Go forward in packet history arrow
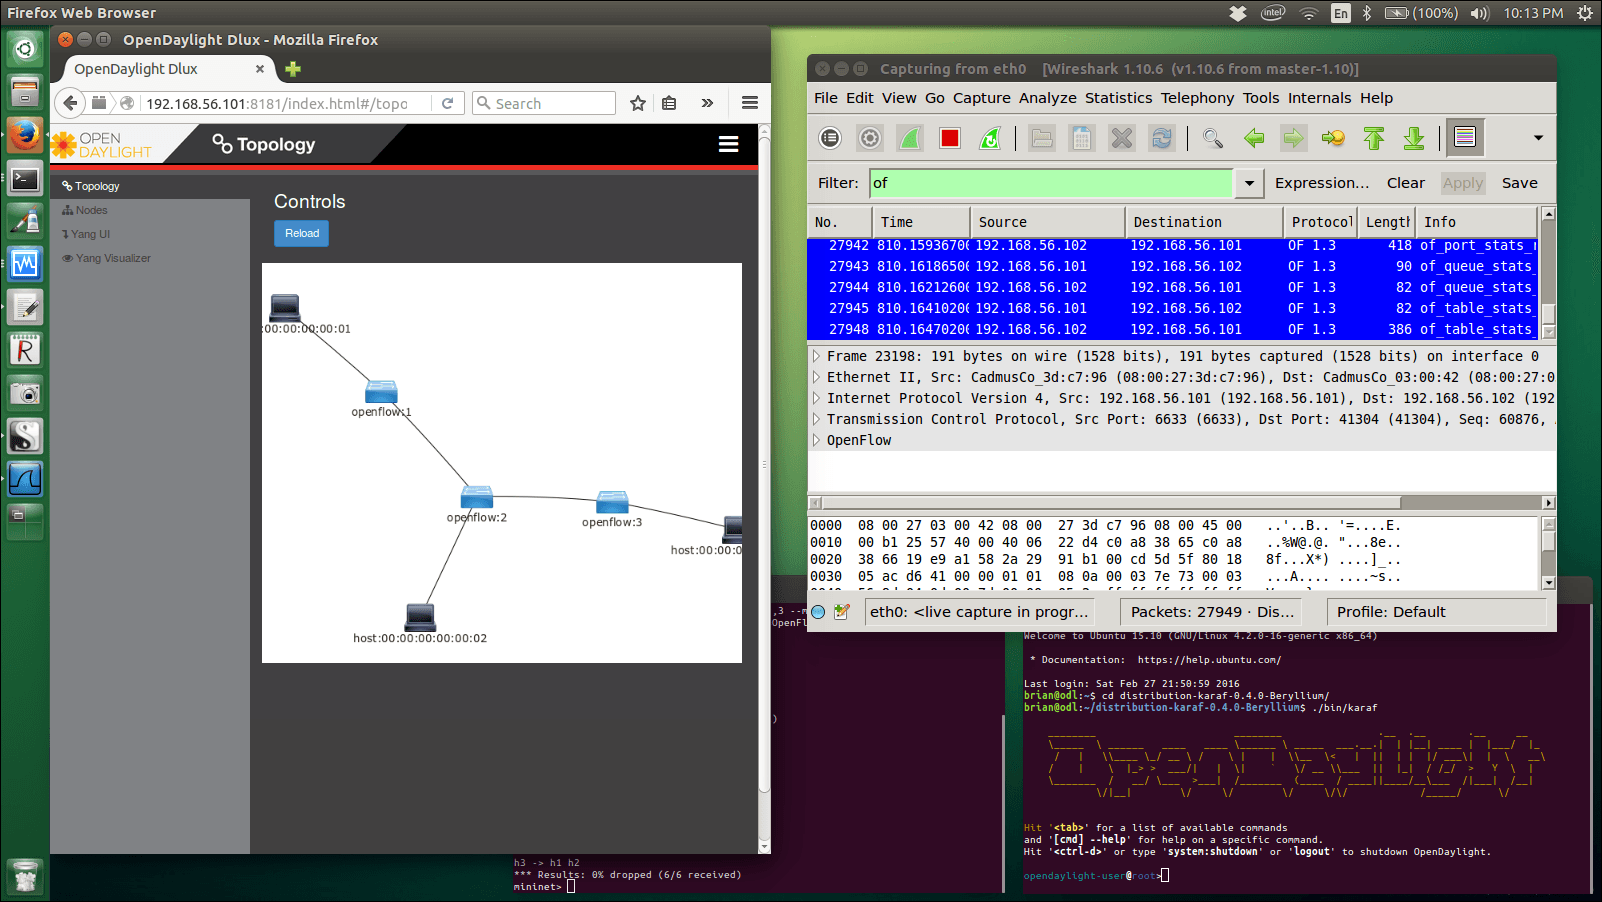 pos(1293,138)
